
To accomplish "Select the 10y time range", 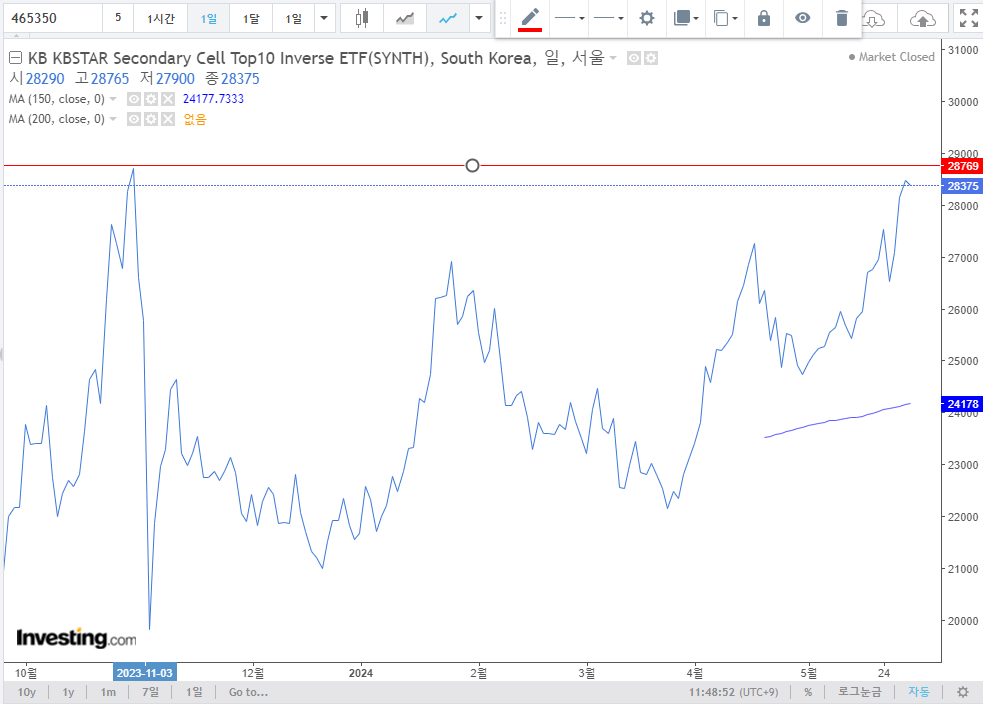I will pyautogui.click(x=27, y=692).
